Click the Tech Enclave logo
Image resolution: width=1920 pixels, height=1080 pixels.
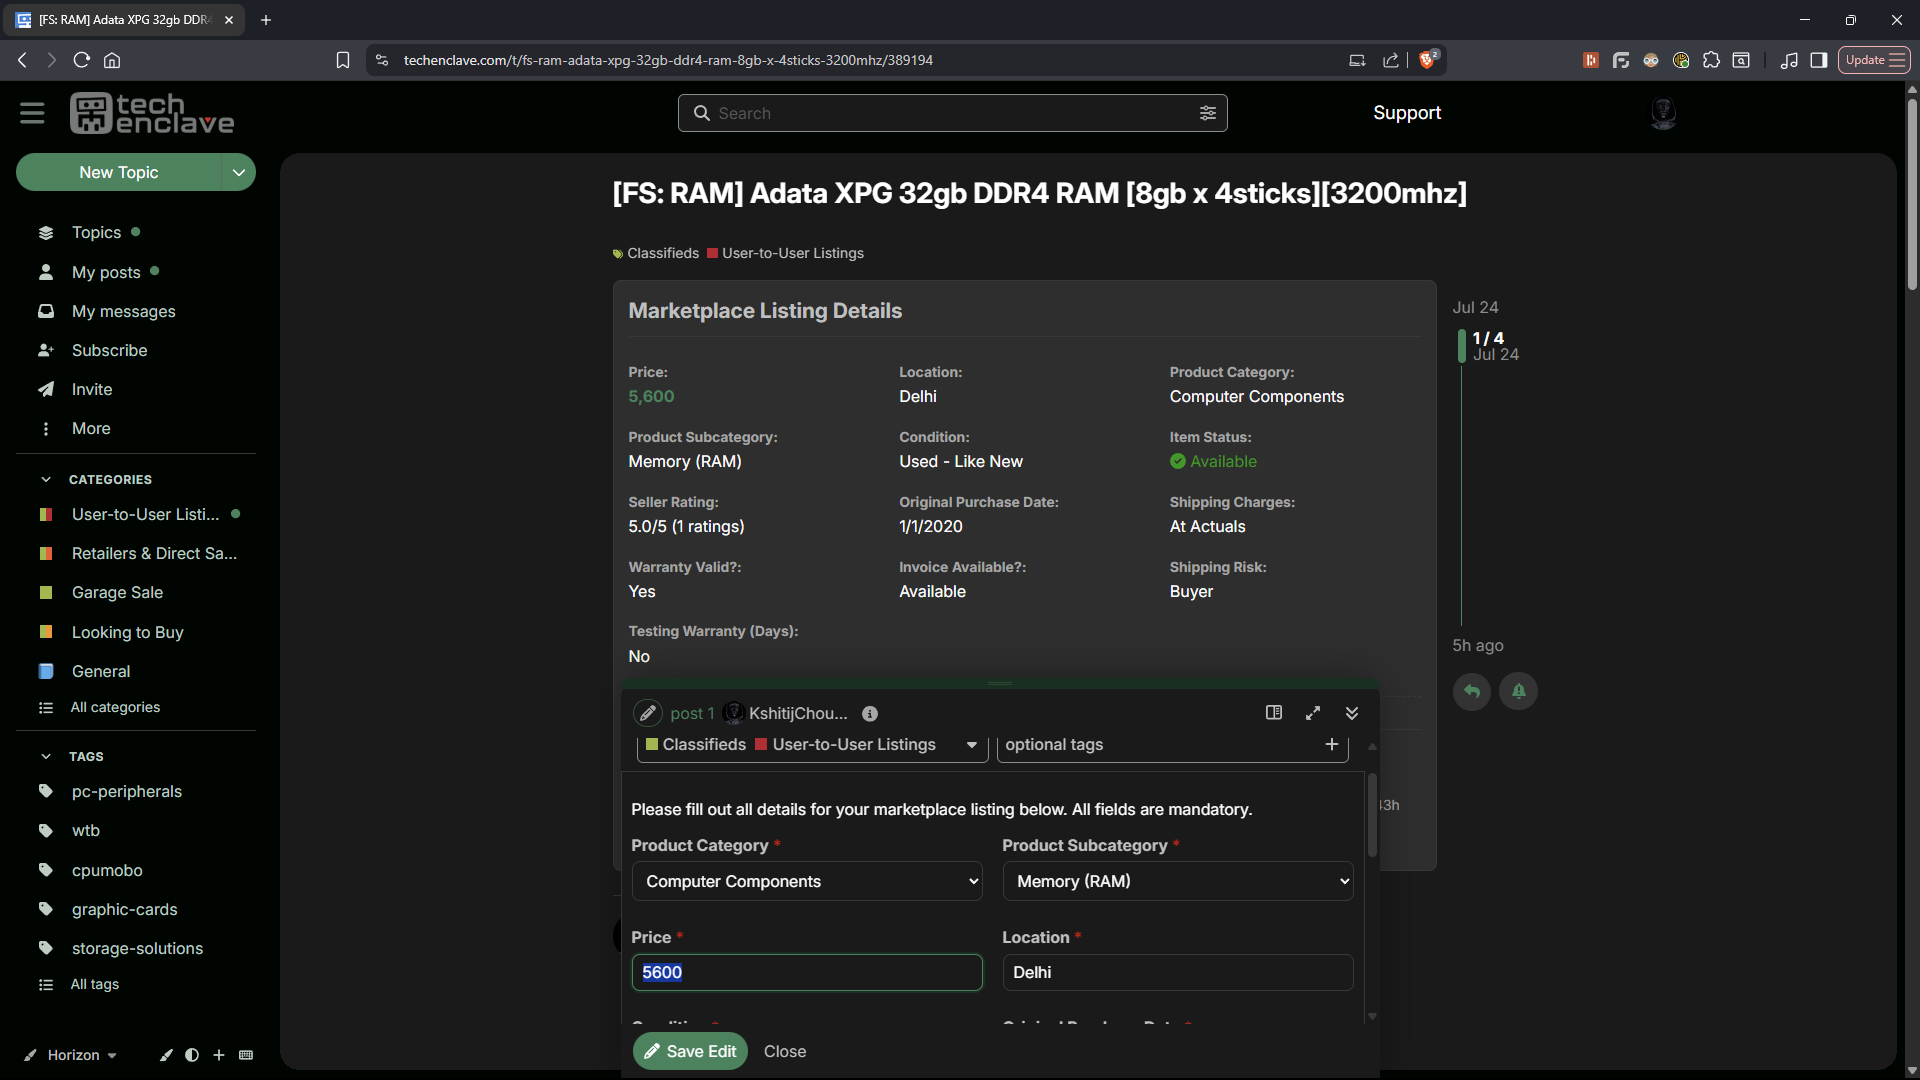152,113
